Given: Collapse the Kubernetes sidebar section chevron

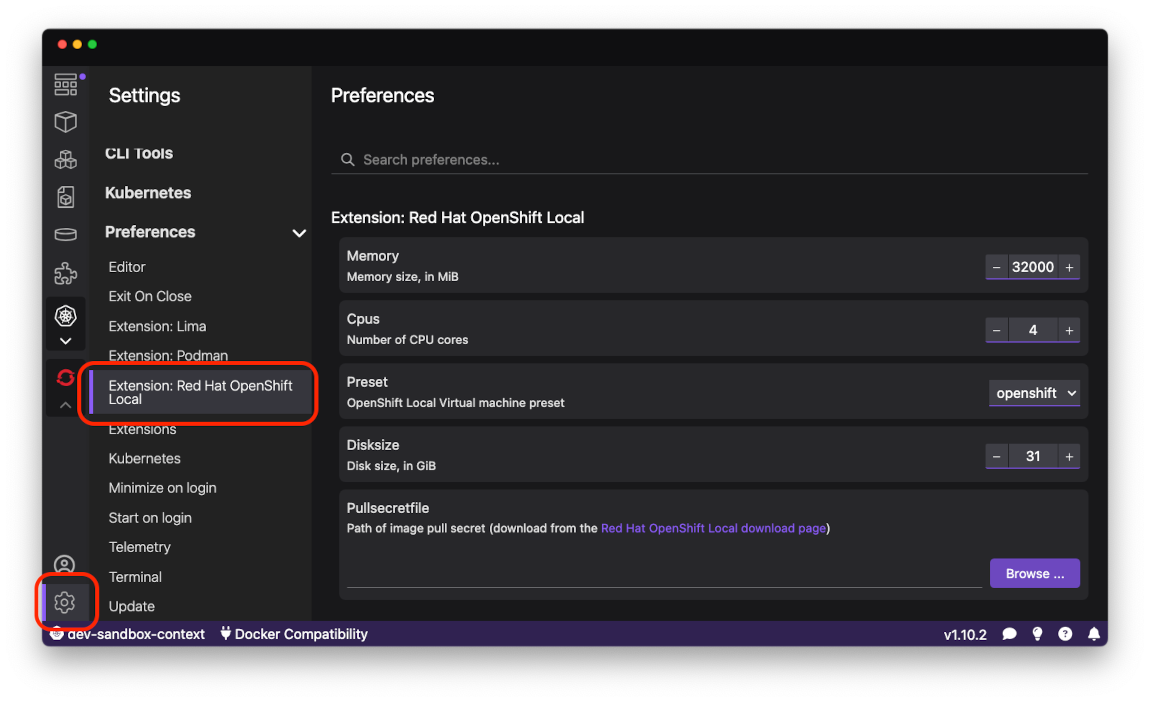Looking at the screenshot, I should click(x=65, y=341).
